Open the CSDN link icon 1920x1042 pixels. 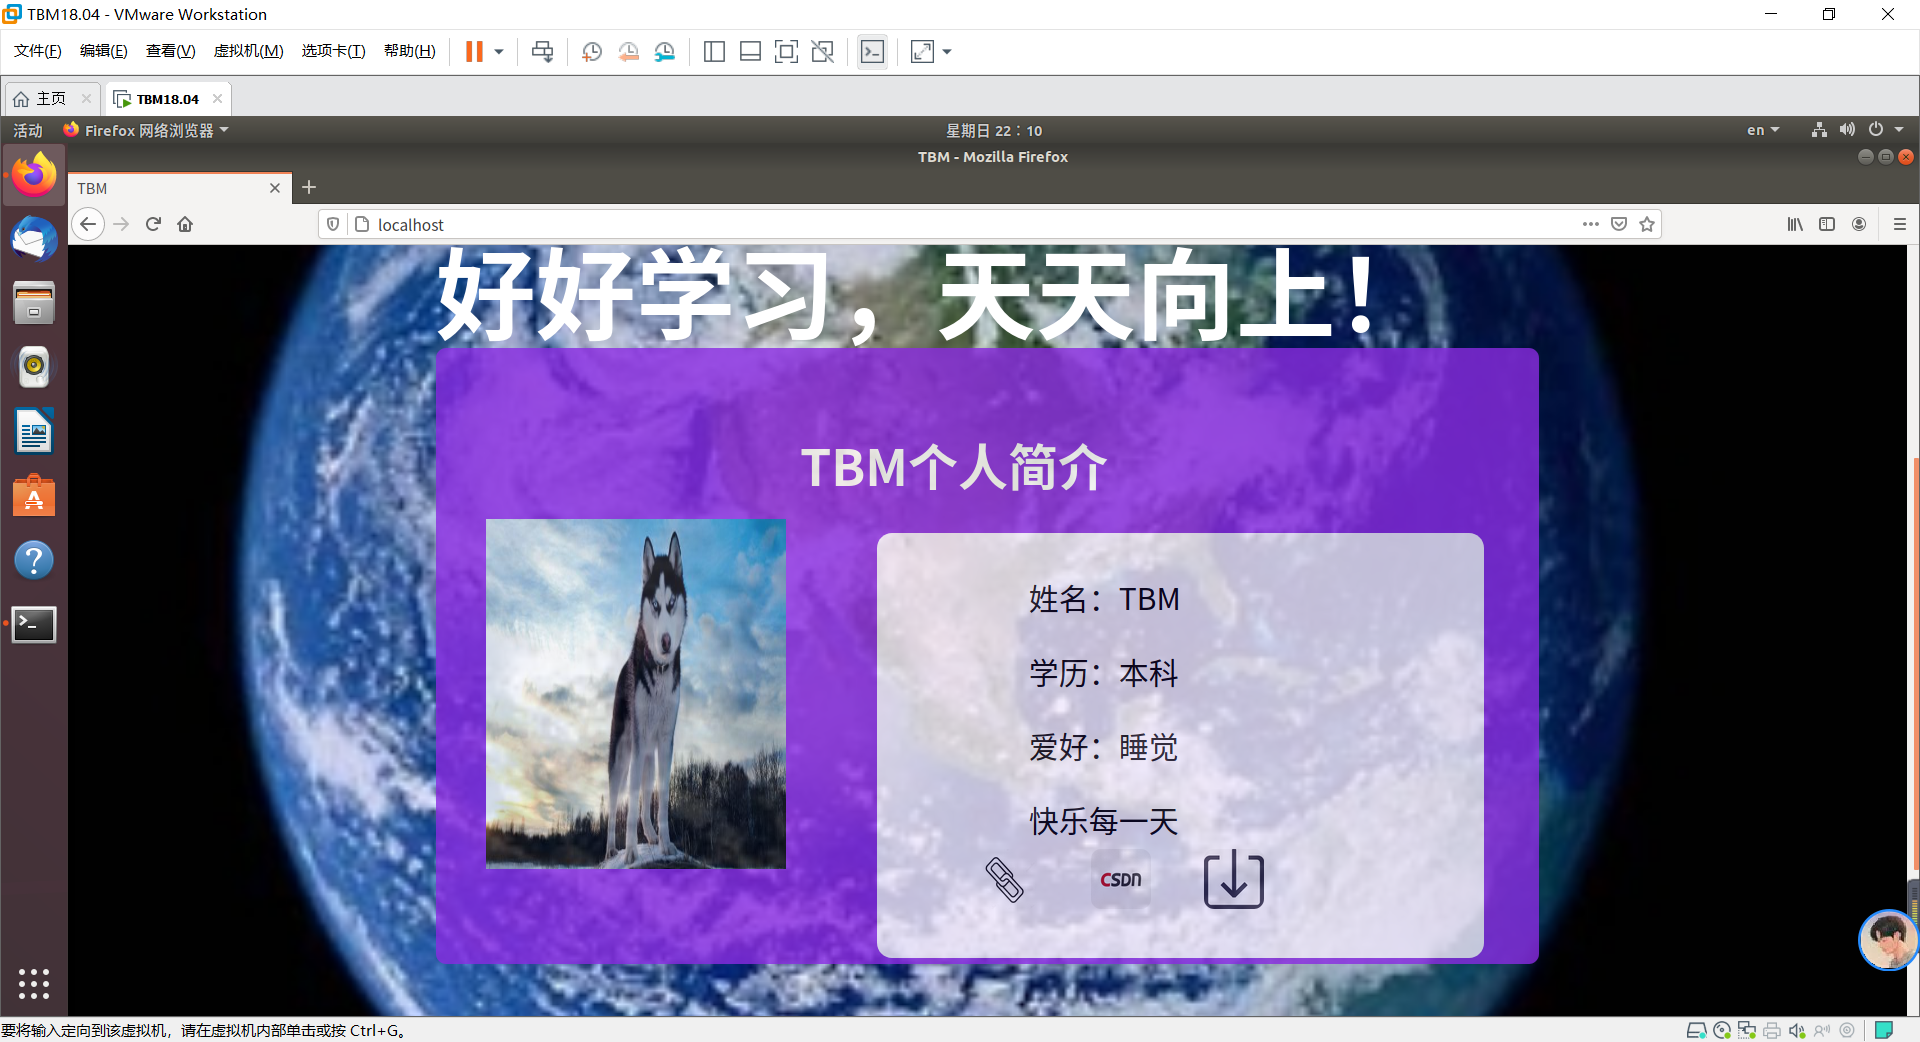point(1120,880)
